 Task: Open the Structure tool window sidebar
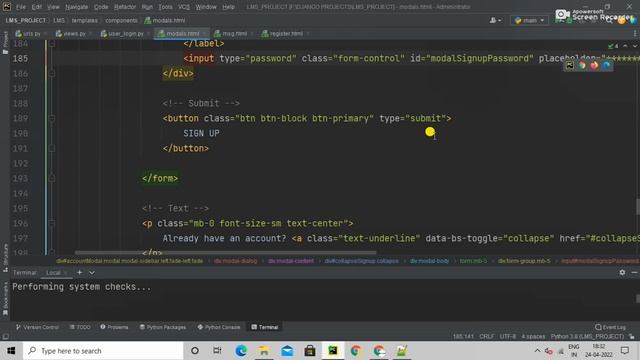(5, 258)
